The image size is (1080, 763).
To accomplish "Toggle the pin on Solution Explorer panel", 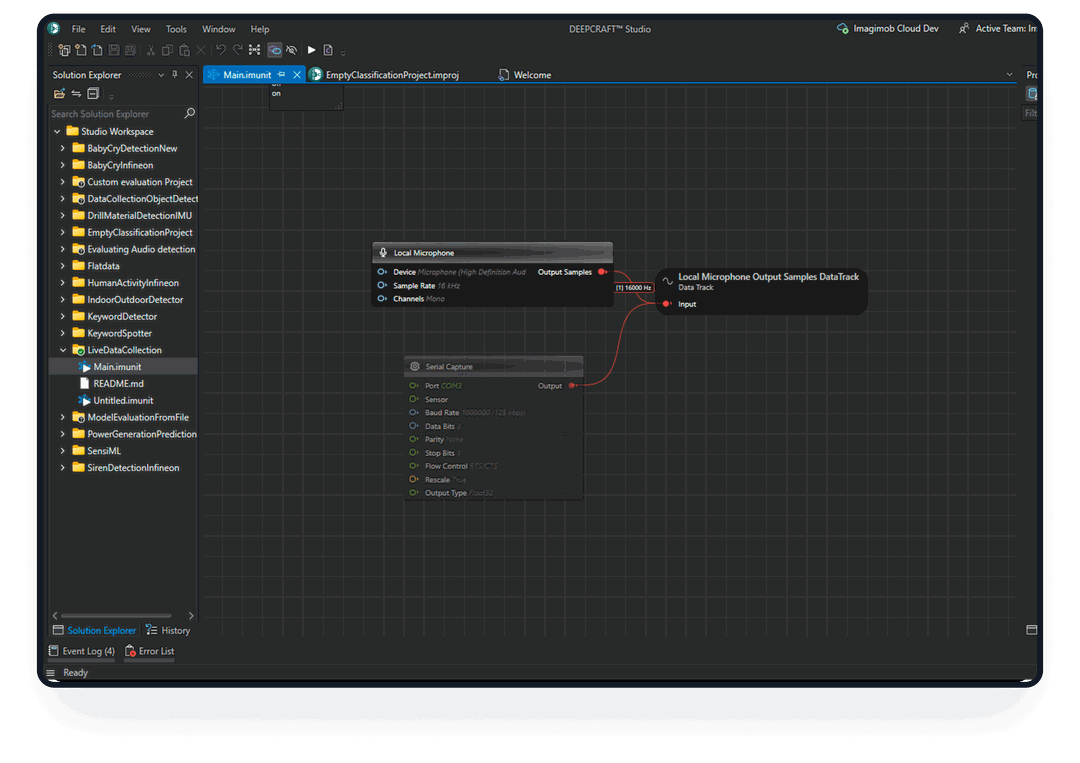I will click(175, 75).
